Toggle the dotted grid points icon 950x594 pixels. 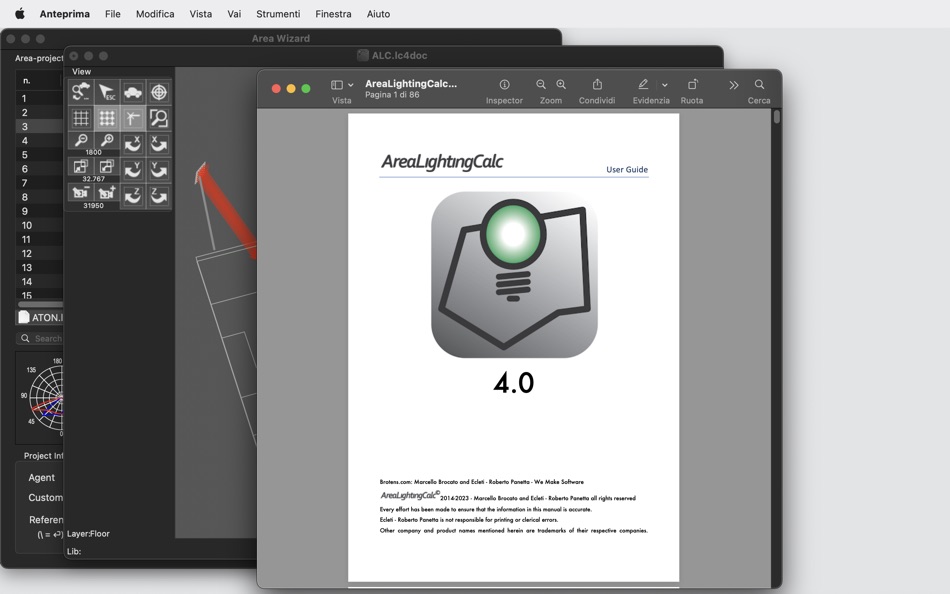coord(107,118)
